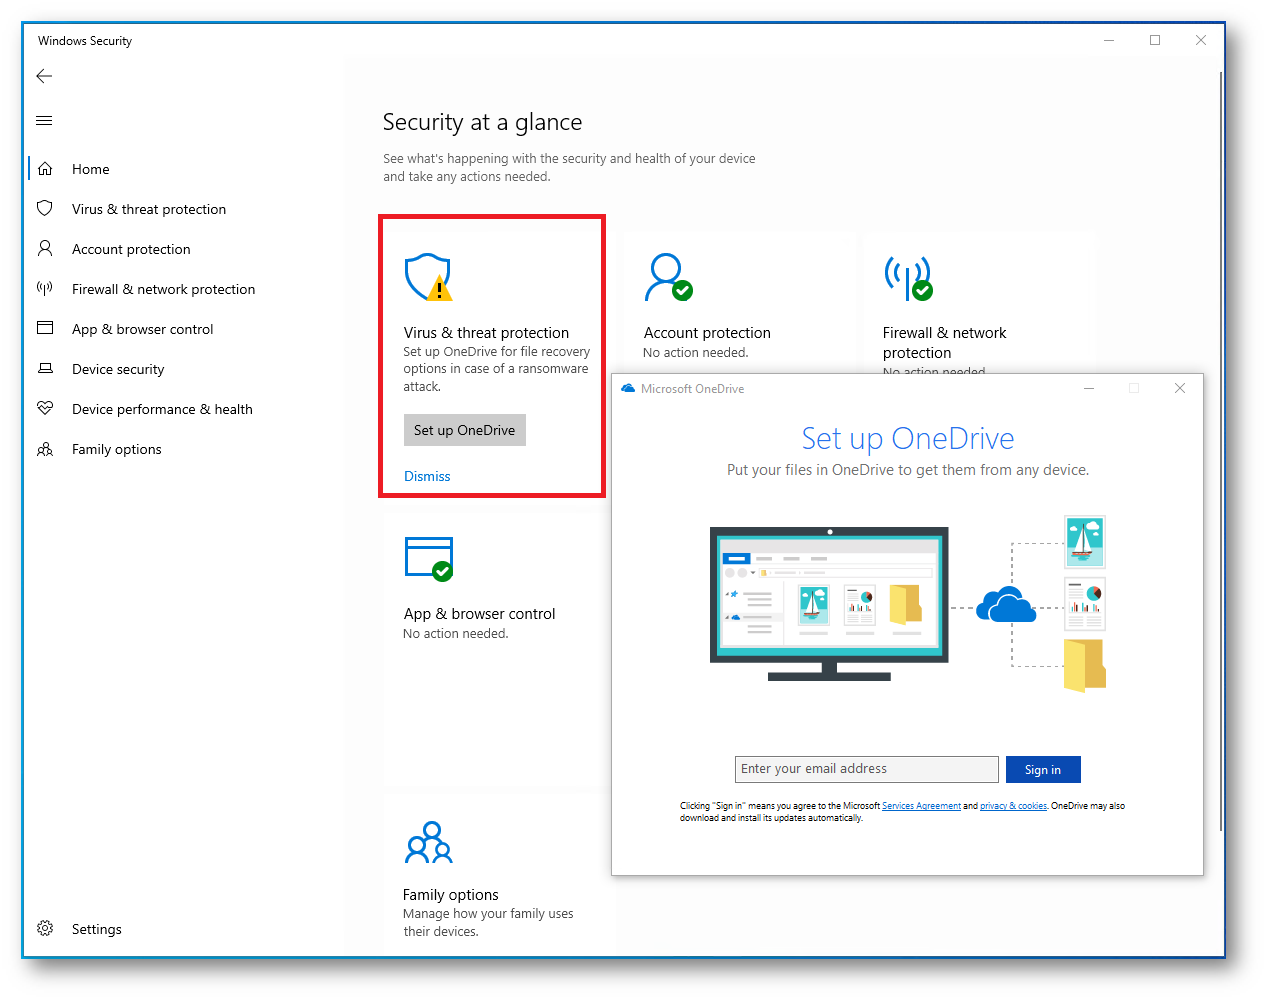Close the Microsoft OneDrive dialog
1268x1001 pixels.
[1180, 388]
